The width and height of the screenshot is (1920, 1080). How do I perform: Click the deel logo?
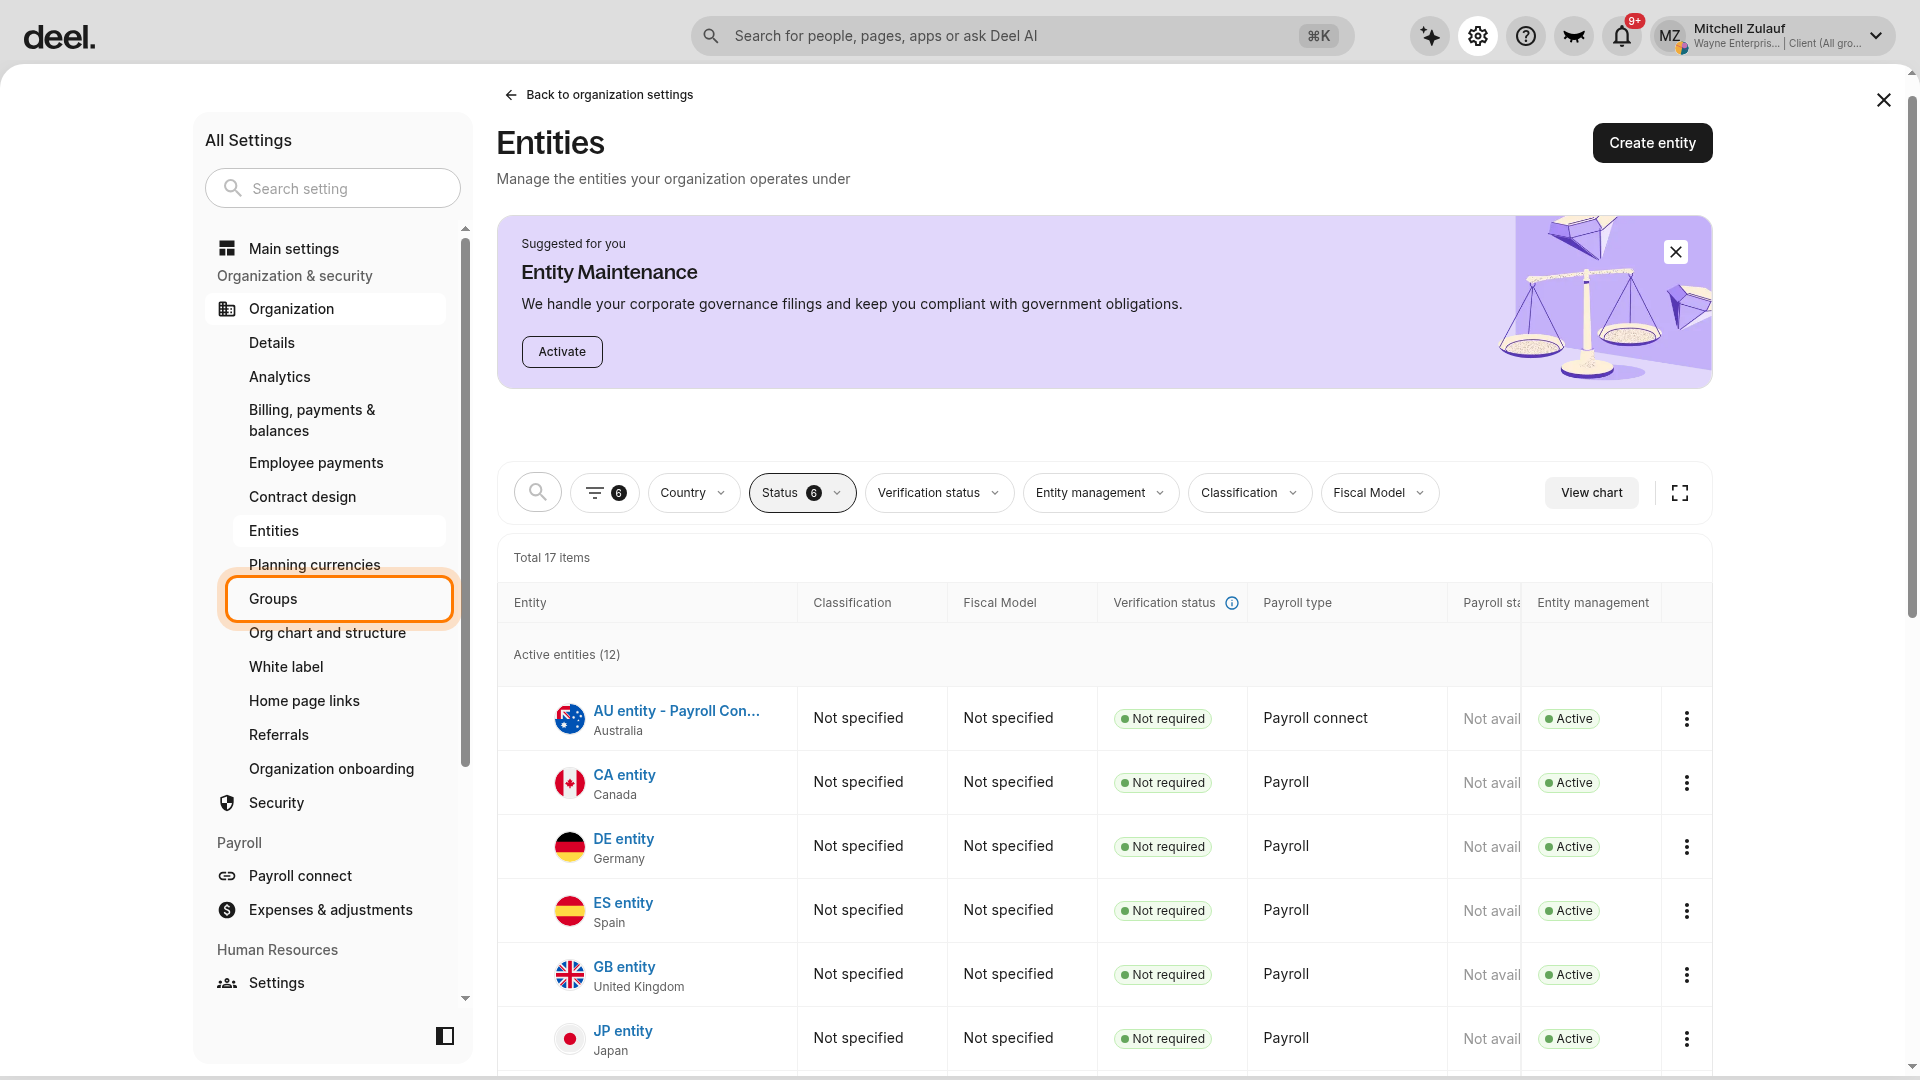pos(59,38)
